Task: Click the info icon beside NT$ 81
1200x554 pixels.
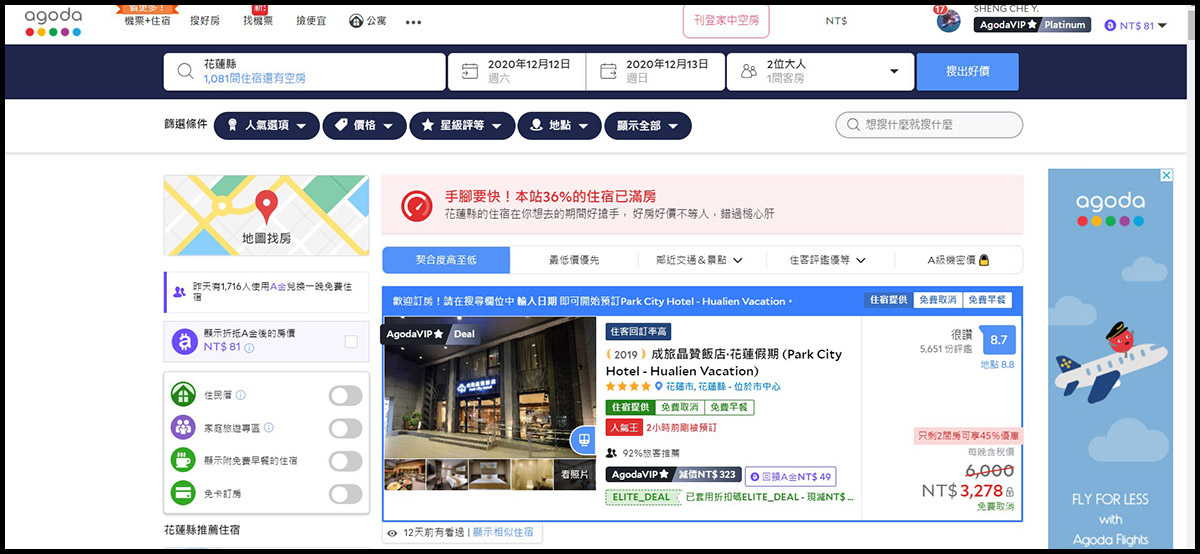Action: click(x=249, y=348)
